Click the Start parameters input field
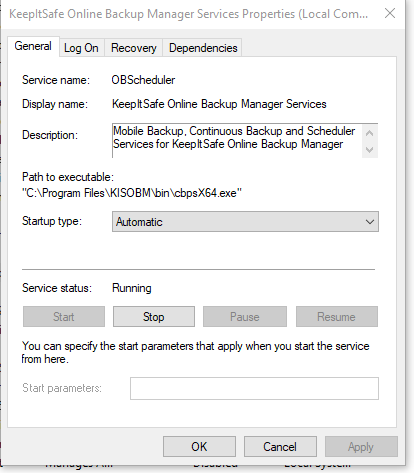The width and height of the screenshot is (414, 473). [254, 388]
